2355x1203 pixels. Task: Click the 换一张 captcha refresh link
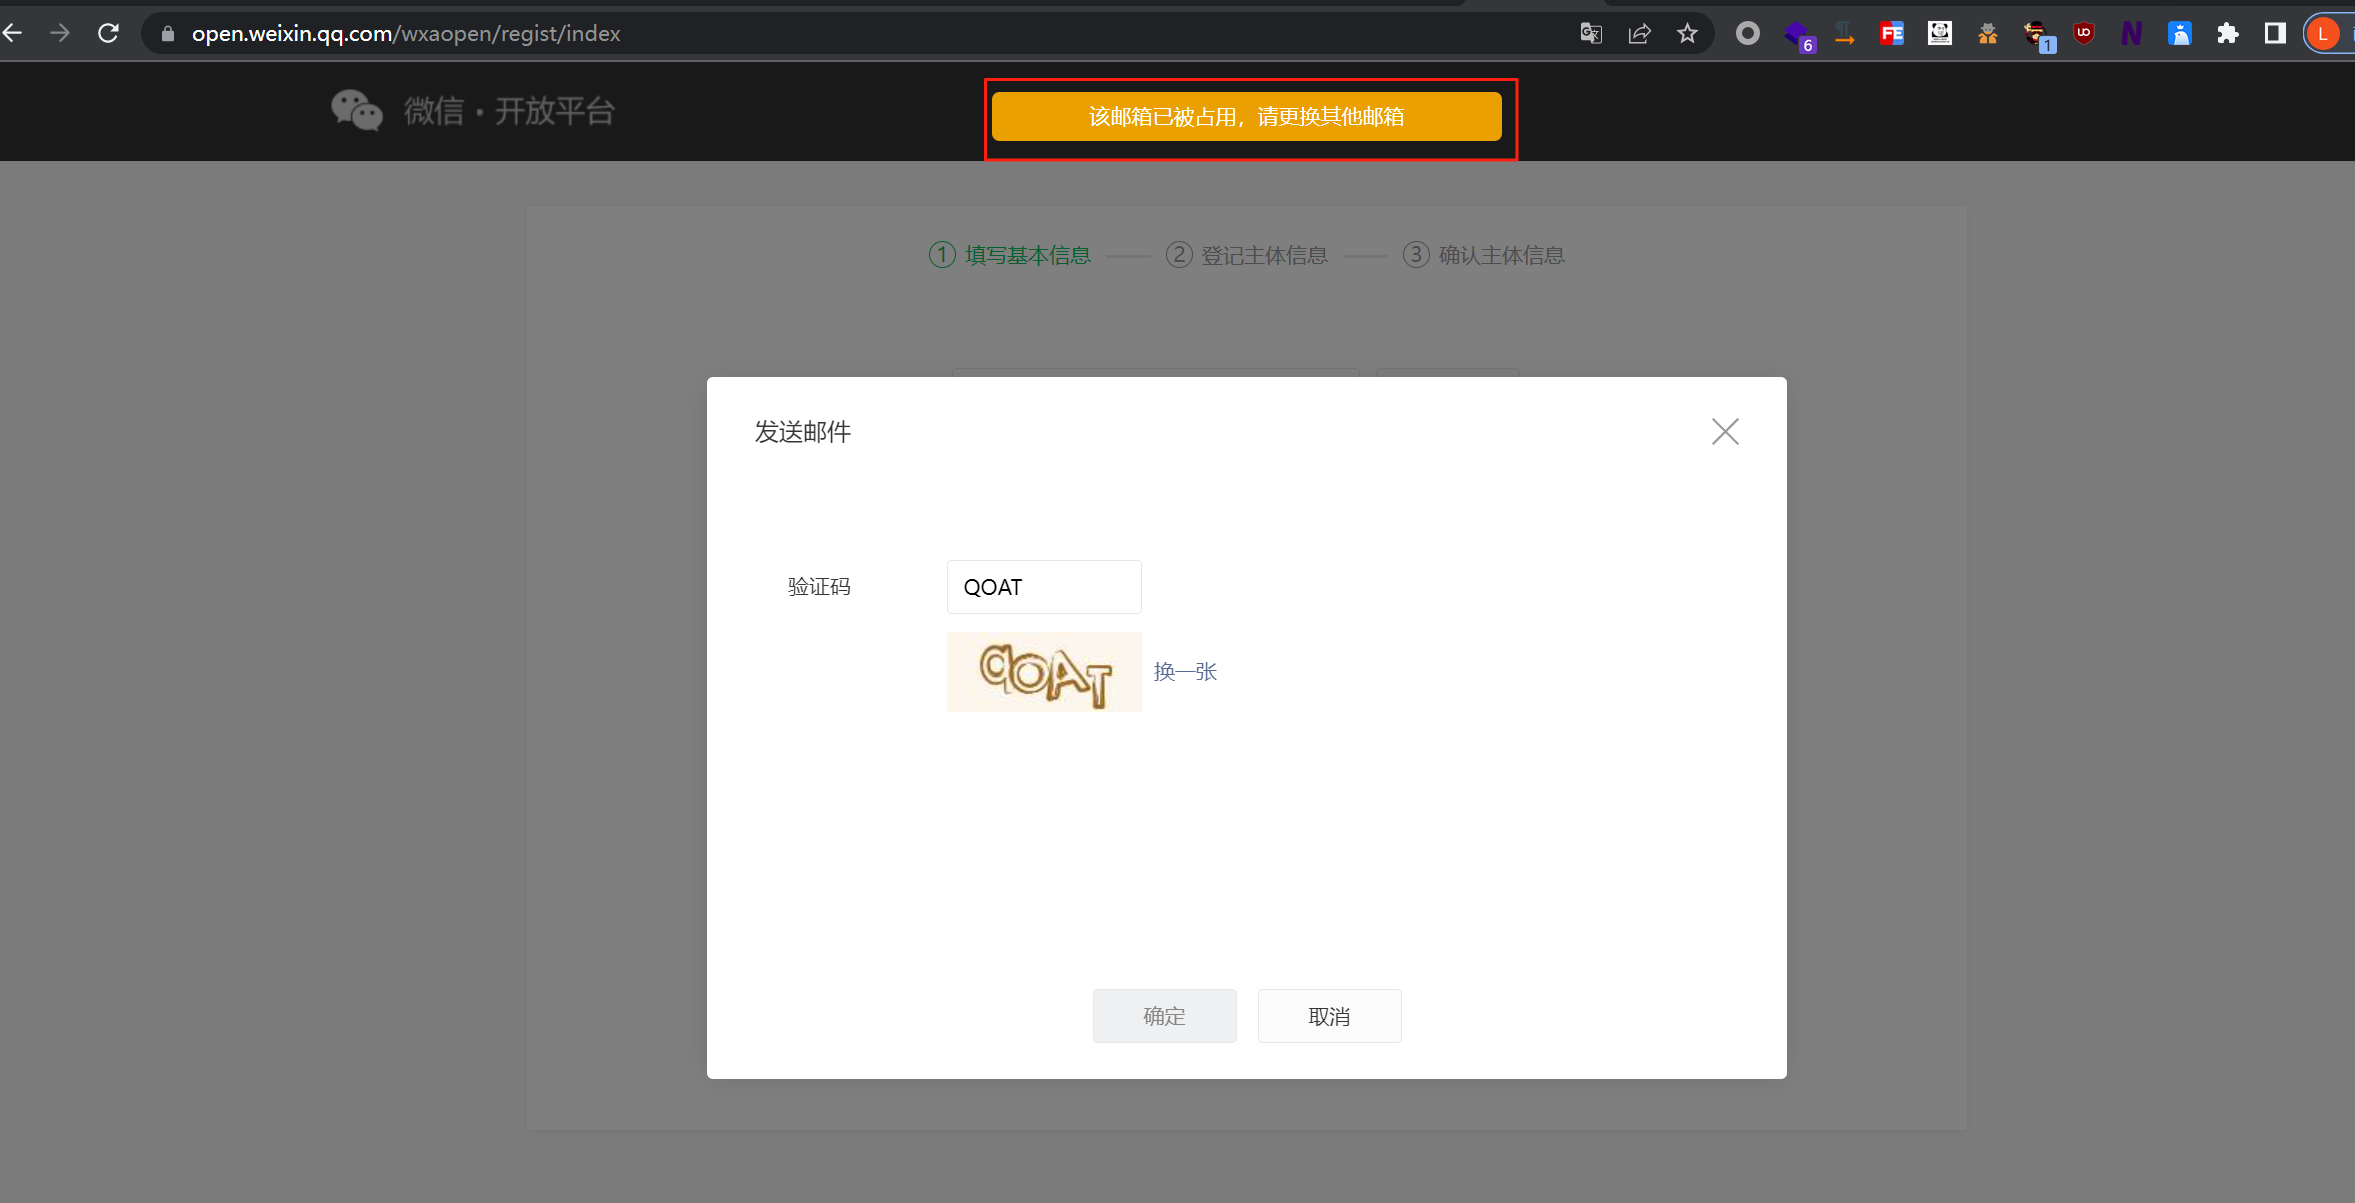pyautogui.click(x=1185, y=672)
